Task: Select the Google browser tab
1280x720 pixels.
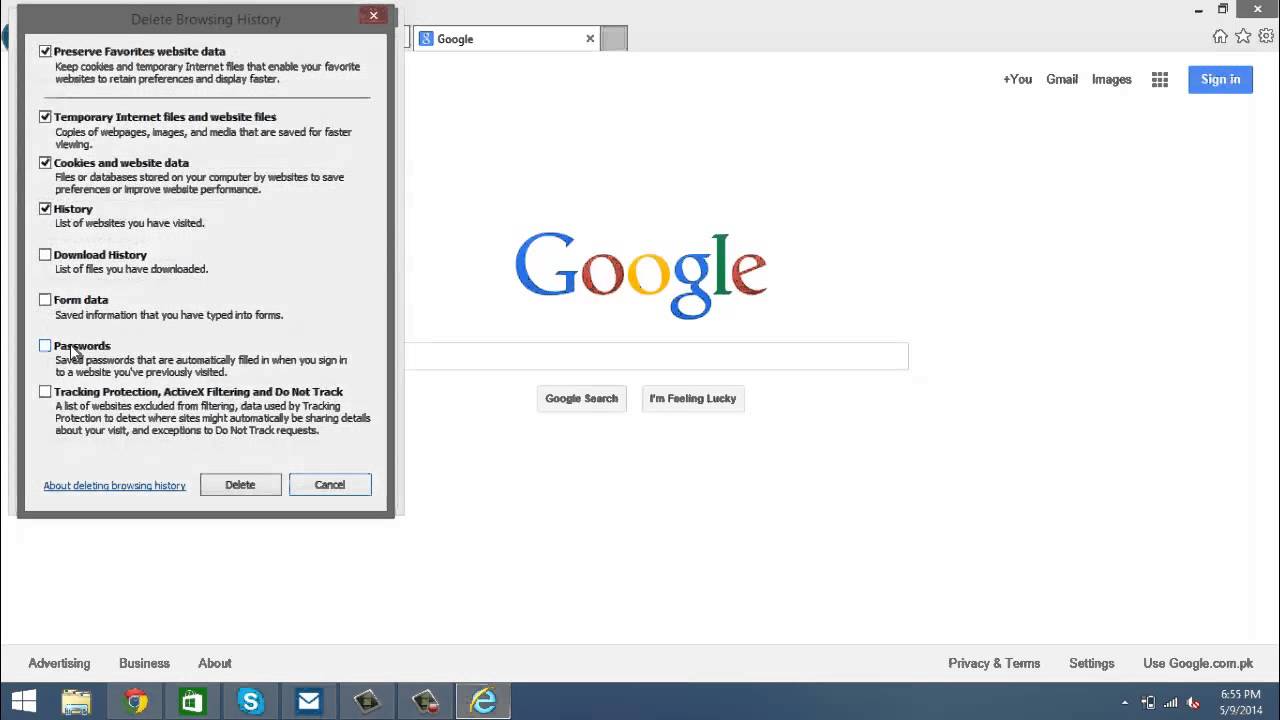Action: [507, 39]
